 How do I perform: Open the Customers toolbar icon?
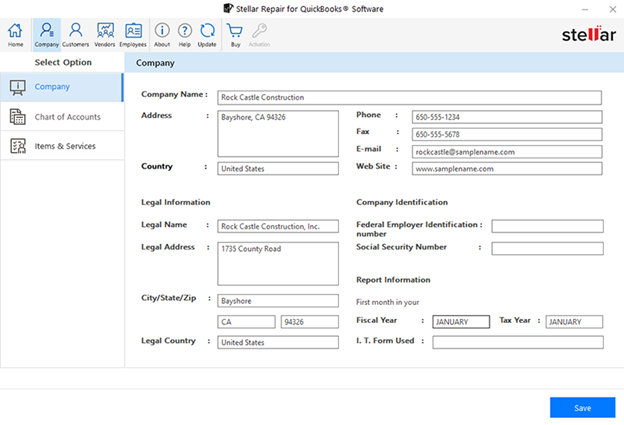click(75, 34)
